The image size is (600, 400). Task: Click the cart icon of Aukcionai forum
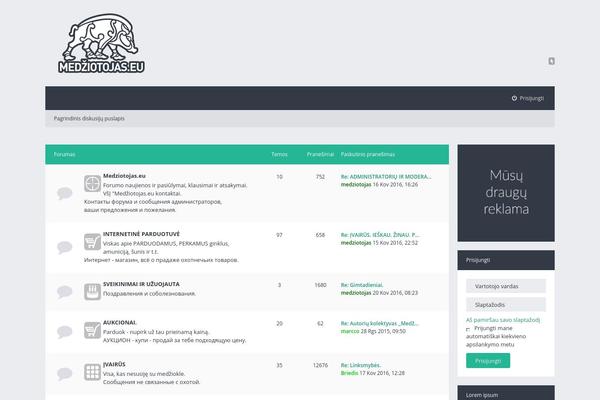pyautogui.click(x=92, y=330)
